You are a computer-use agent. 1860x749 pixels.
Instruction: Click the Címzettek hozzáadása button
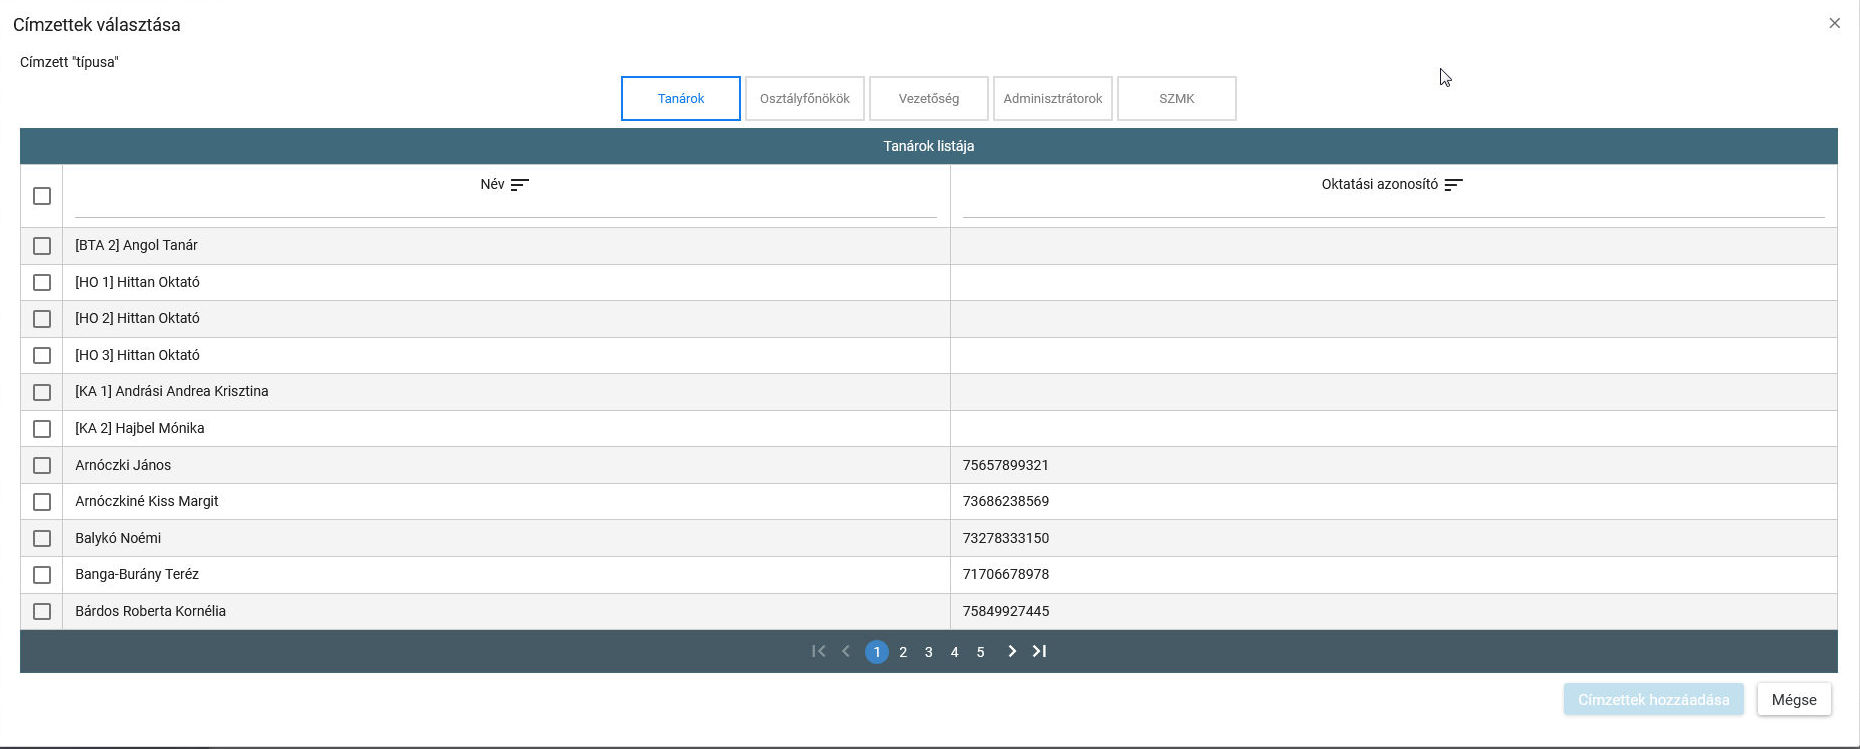click(x=1653, y=700)
